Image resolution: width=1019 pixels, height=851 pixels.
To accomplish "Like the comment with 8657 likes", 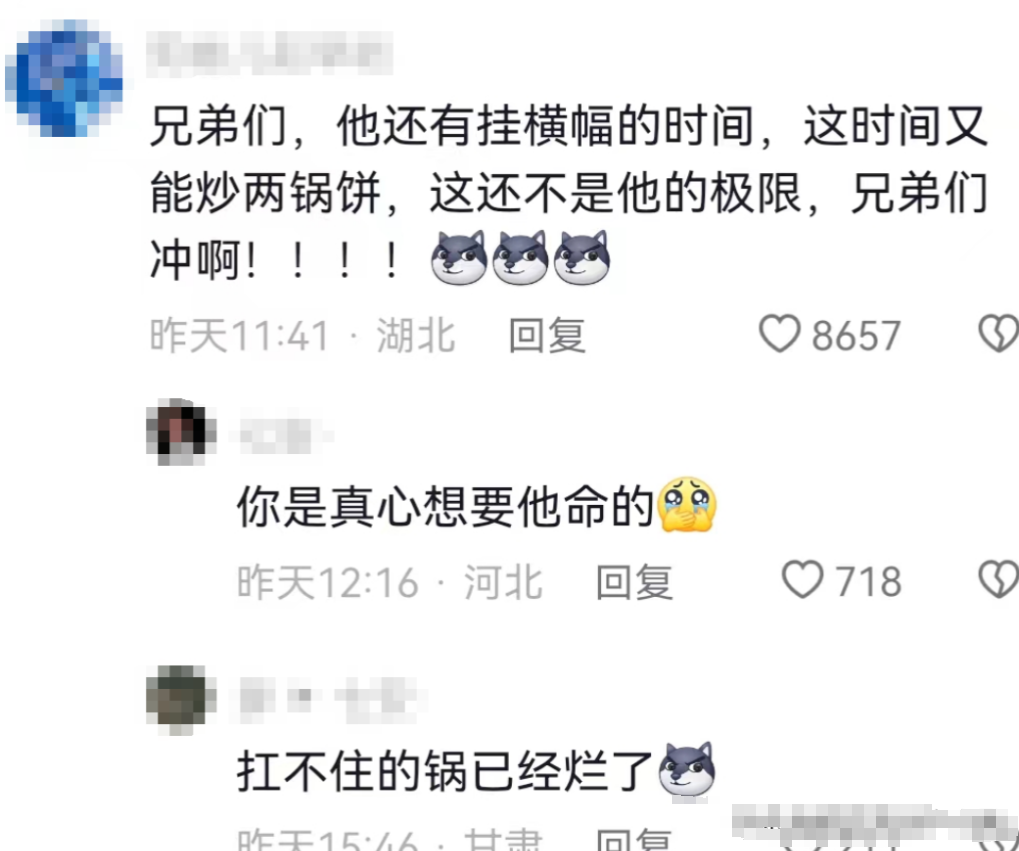I will tap(780, 334).
